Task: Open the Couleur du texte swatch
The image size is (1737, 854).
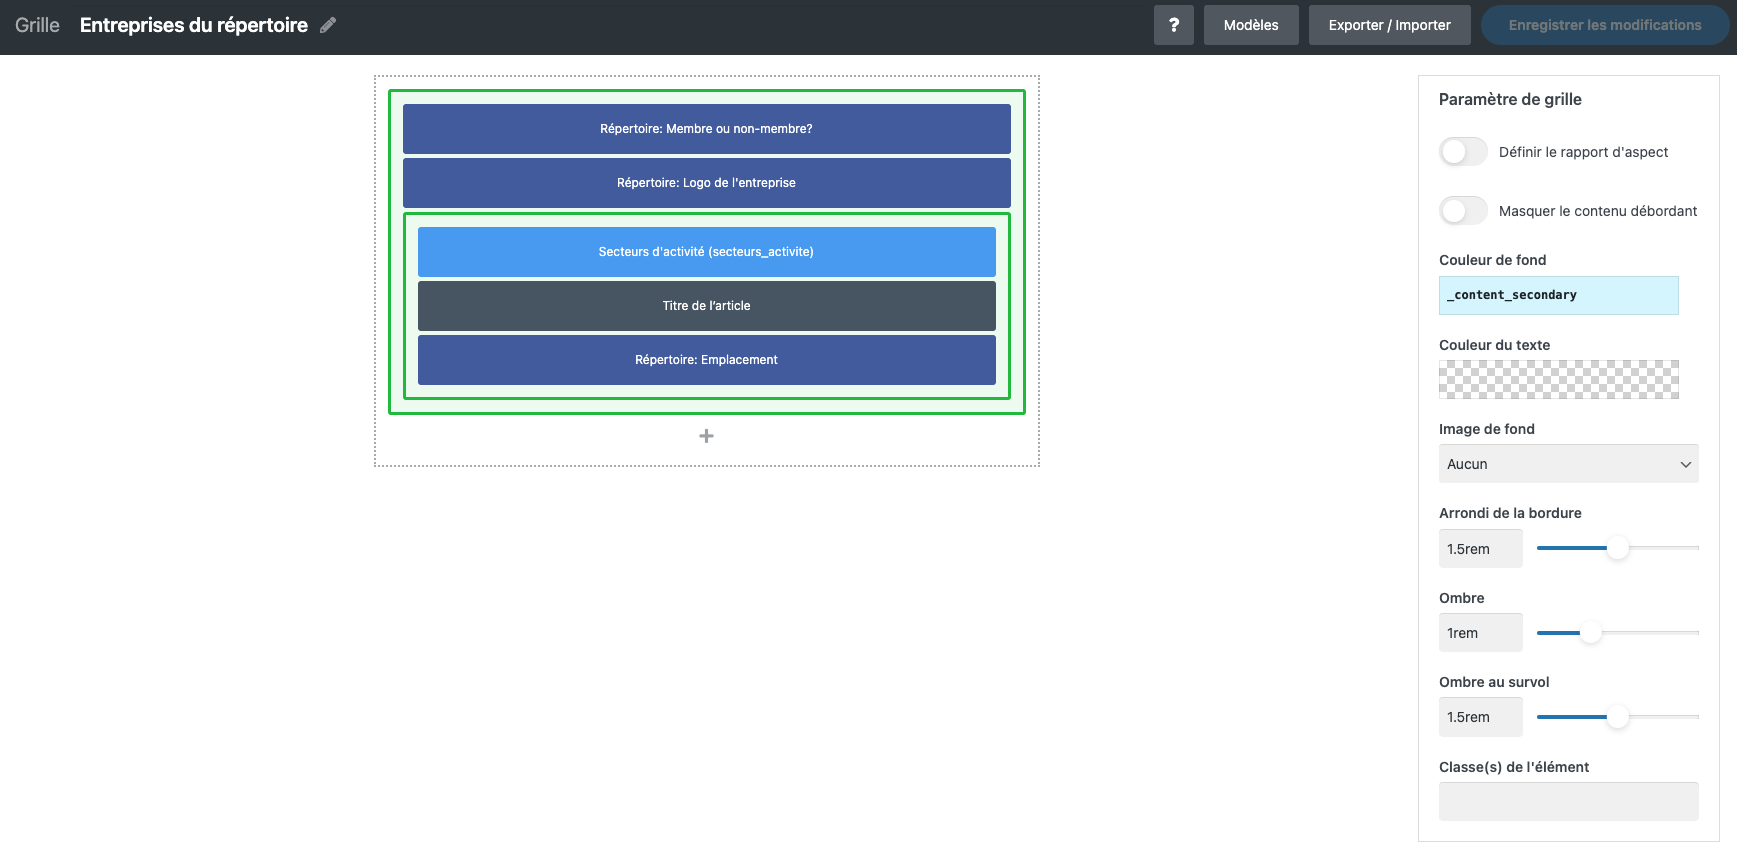Action: tap(1558, 380)
